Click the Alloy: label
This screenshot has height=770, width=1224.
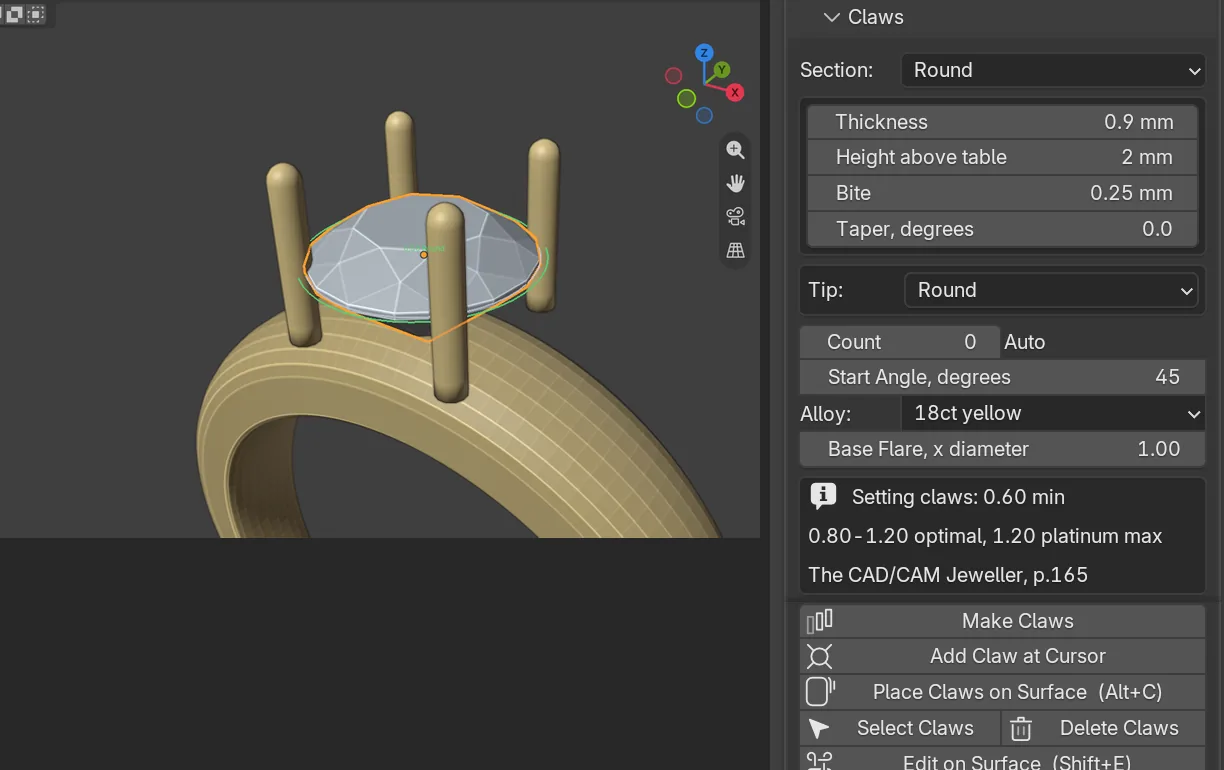[827, 413]
